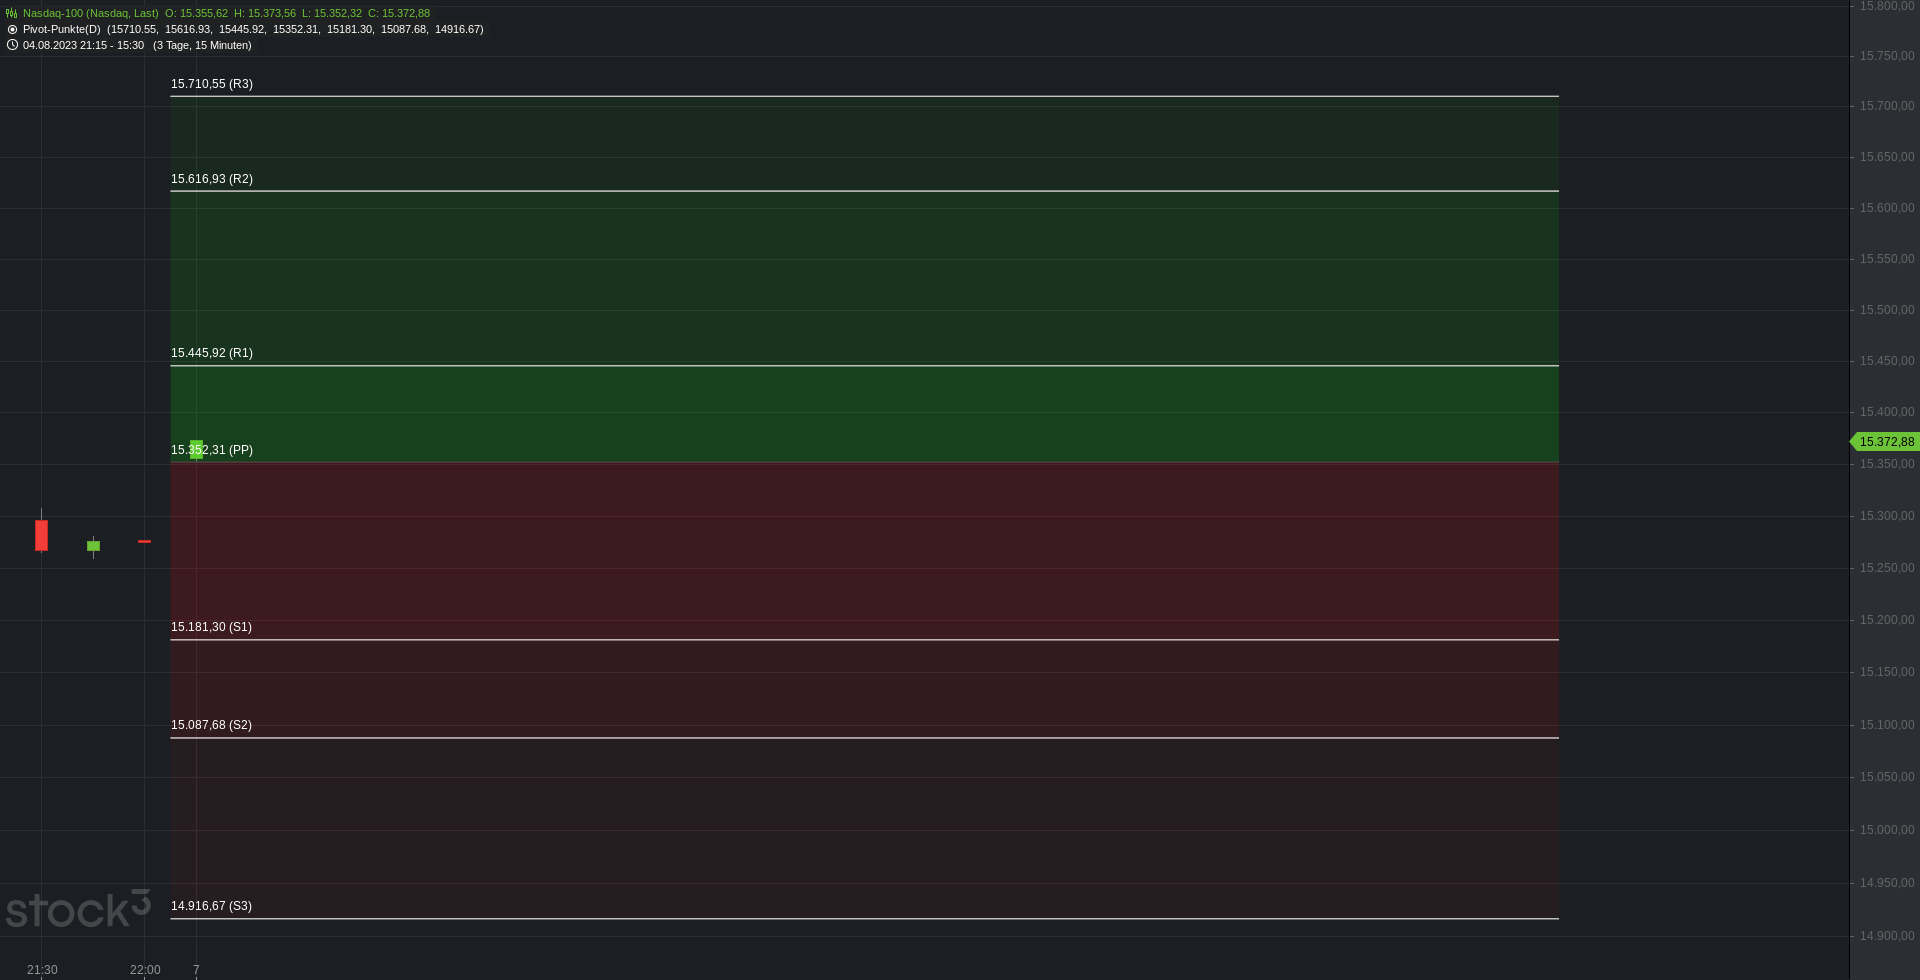Select the 04.08.2023 21:15 - 15:30 time range

click(x=83, y=45)
